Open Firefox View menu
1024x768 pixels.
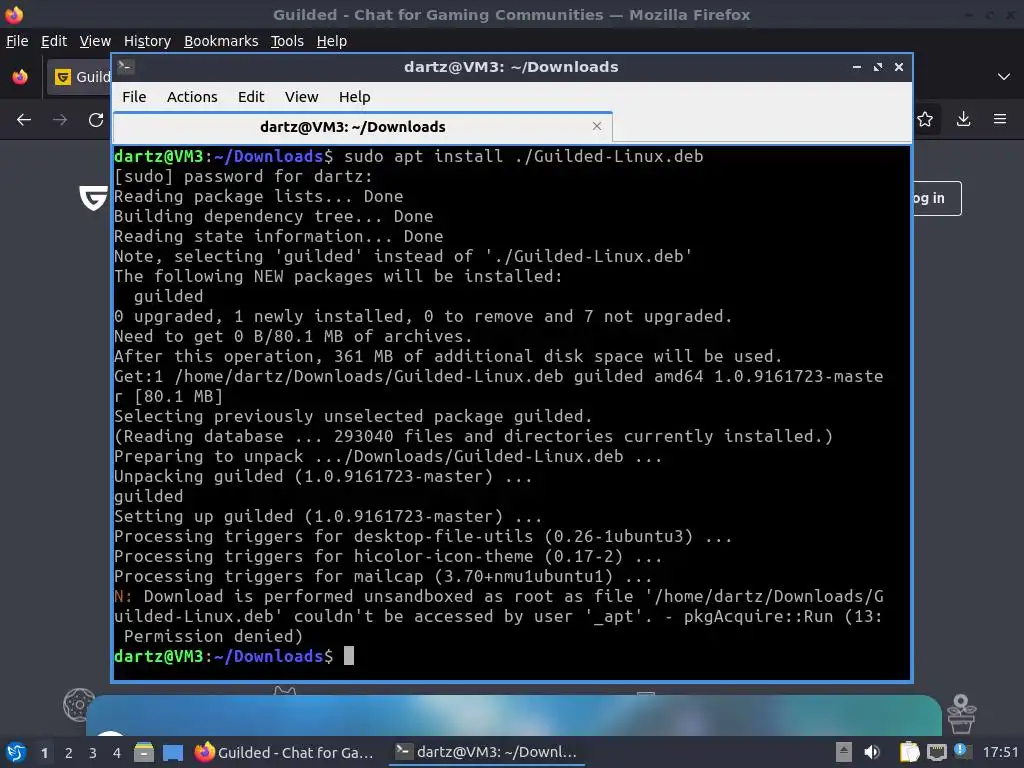tap(95, 41)
